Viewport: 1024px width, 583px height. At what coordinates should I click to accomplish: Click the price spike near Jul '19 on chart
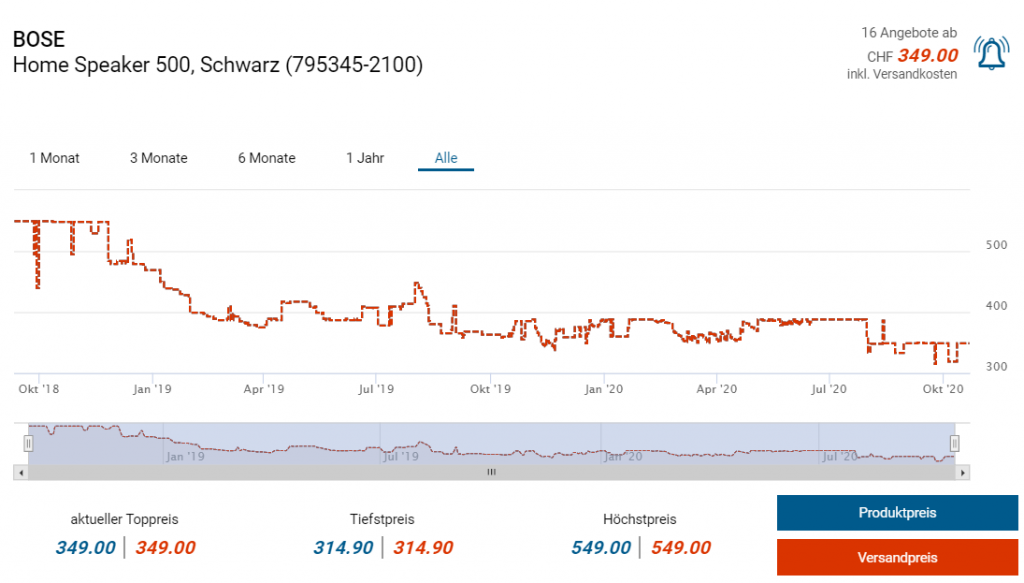click(x=416, y=284)
